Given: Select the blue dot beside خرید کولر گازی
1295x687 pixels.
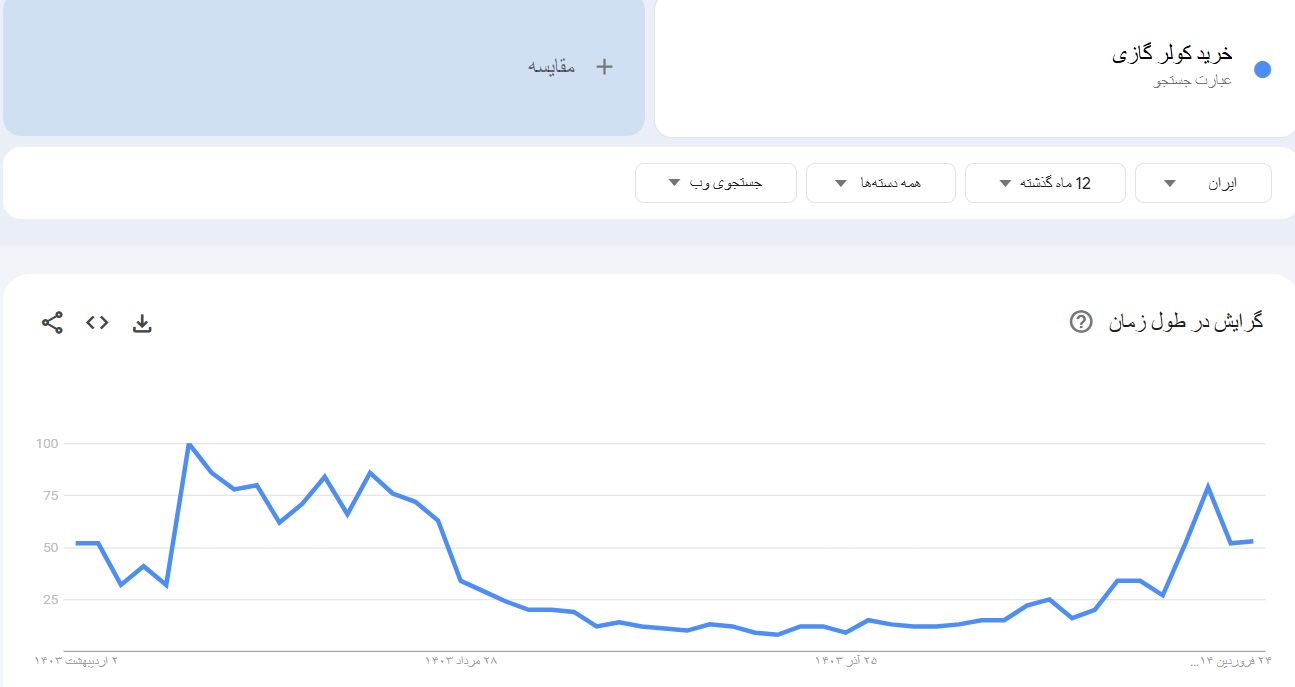Looking at the screenshot, I should tap(1262, 69).
